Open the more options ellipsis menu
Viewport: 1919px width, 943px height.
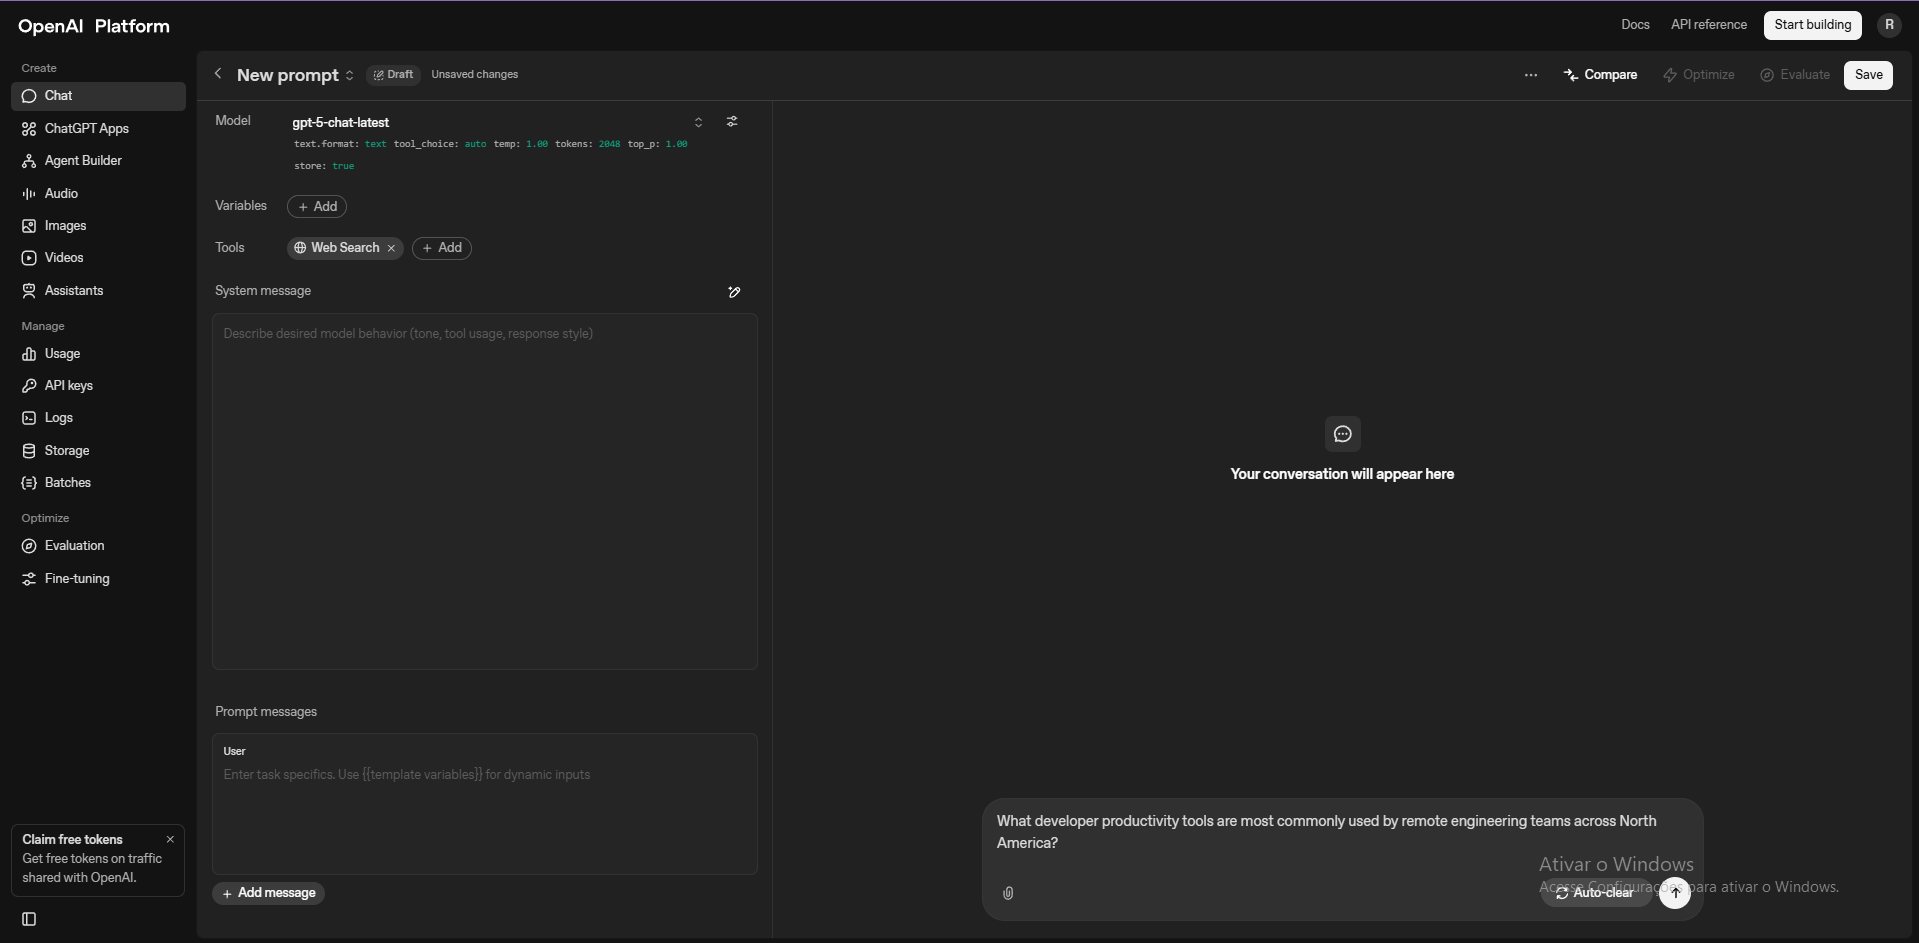(1531, 74)
